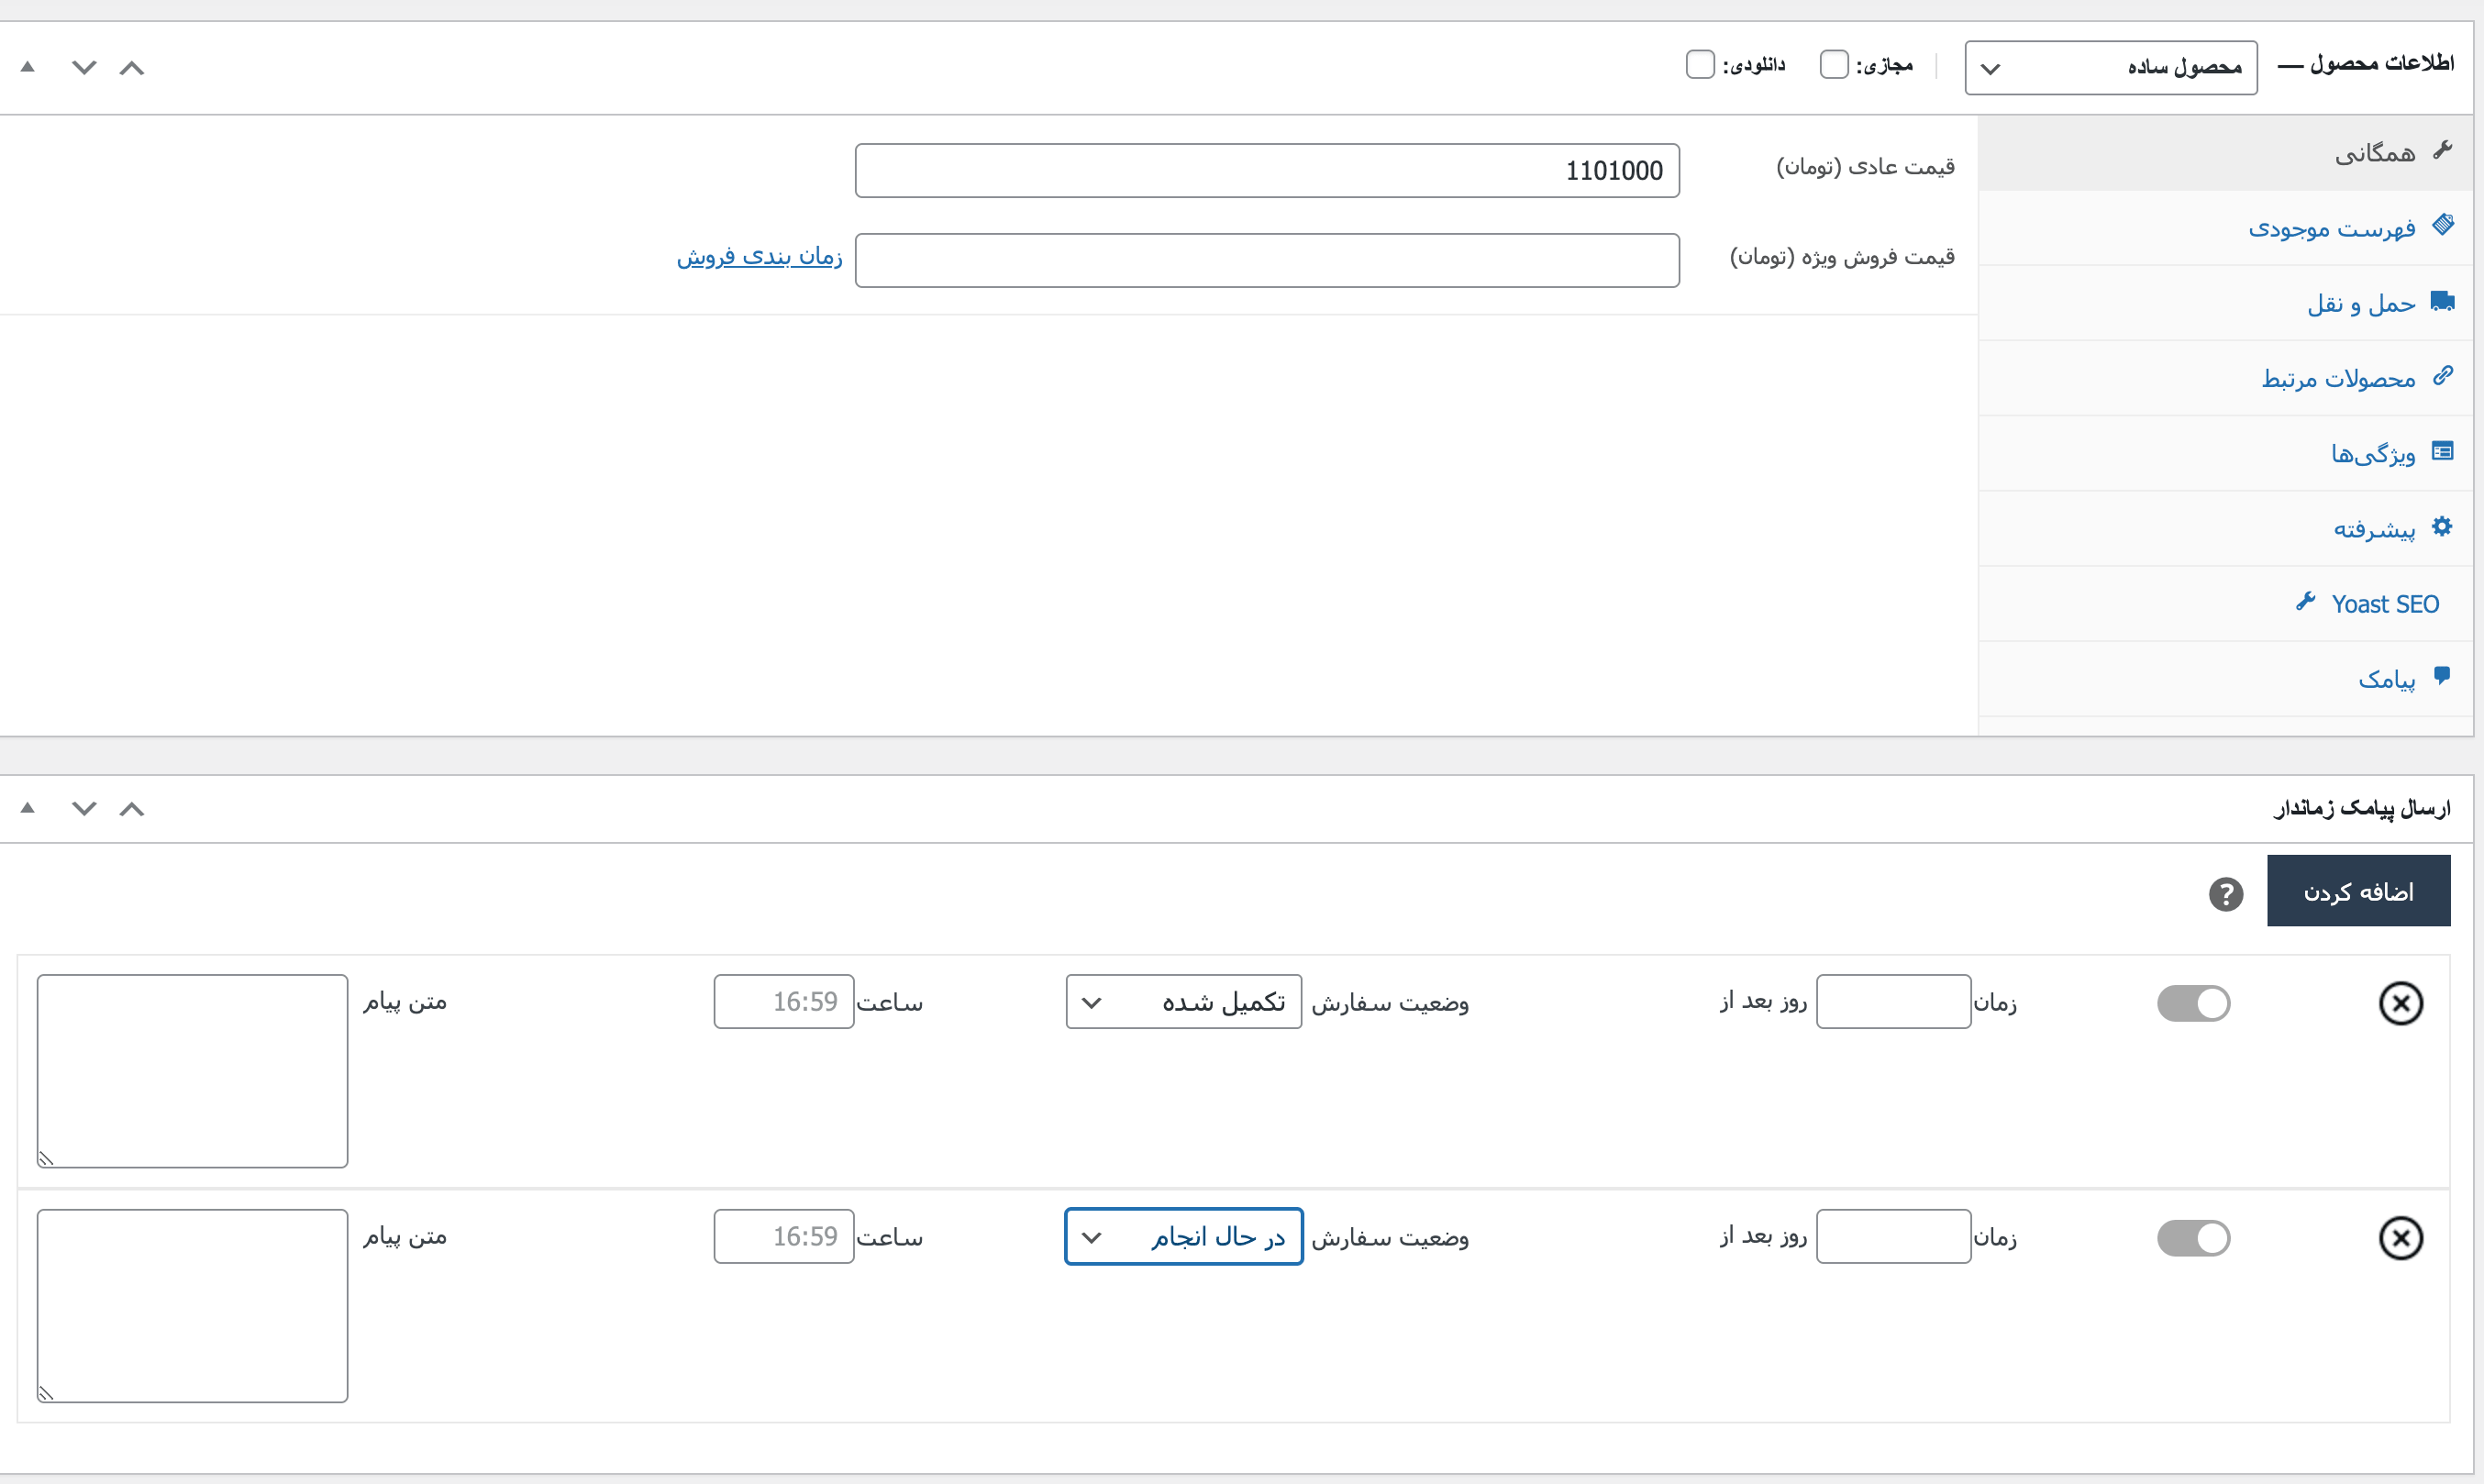Click the link icon beside محصولات مرتبط
The image size is (2484, 1484).
click(x=2443, y=375)
